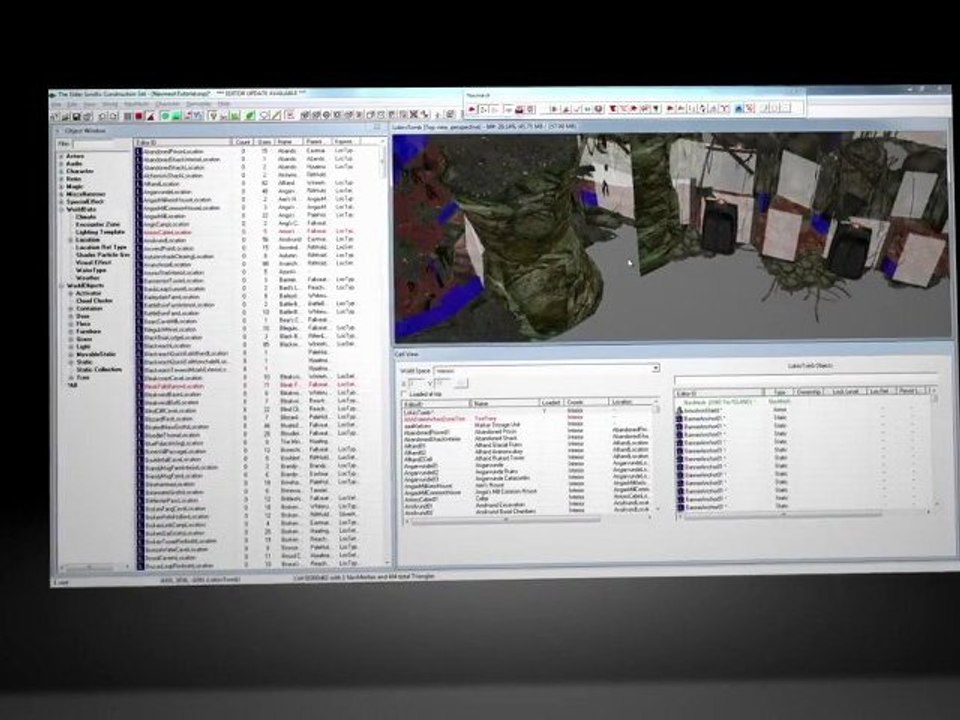Screen dimensions: 960x720
Task: Select the *All tree entry
Action: coord(73,384)
